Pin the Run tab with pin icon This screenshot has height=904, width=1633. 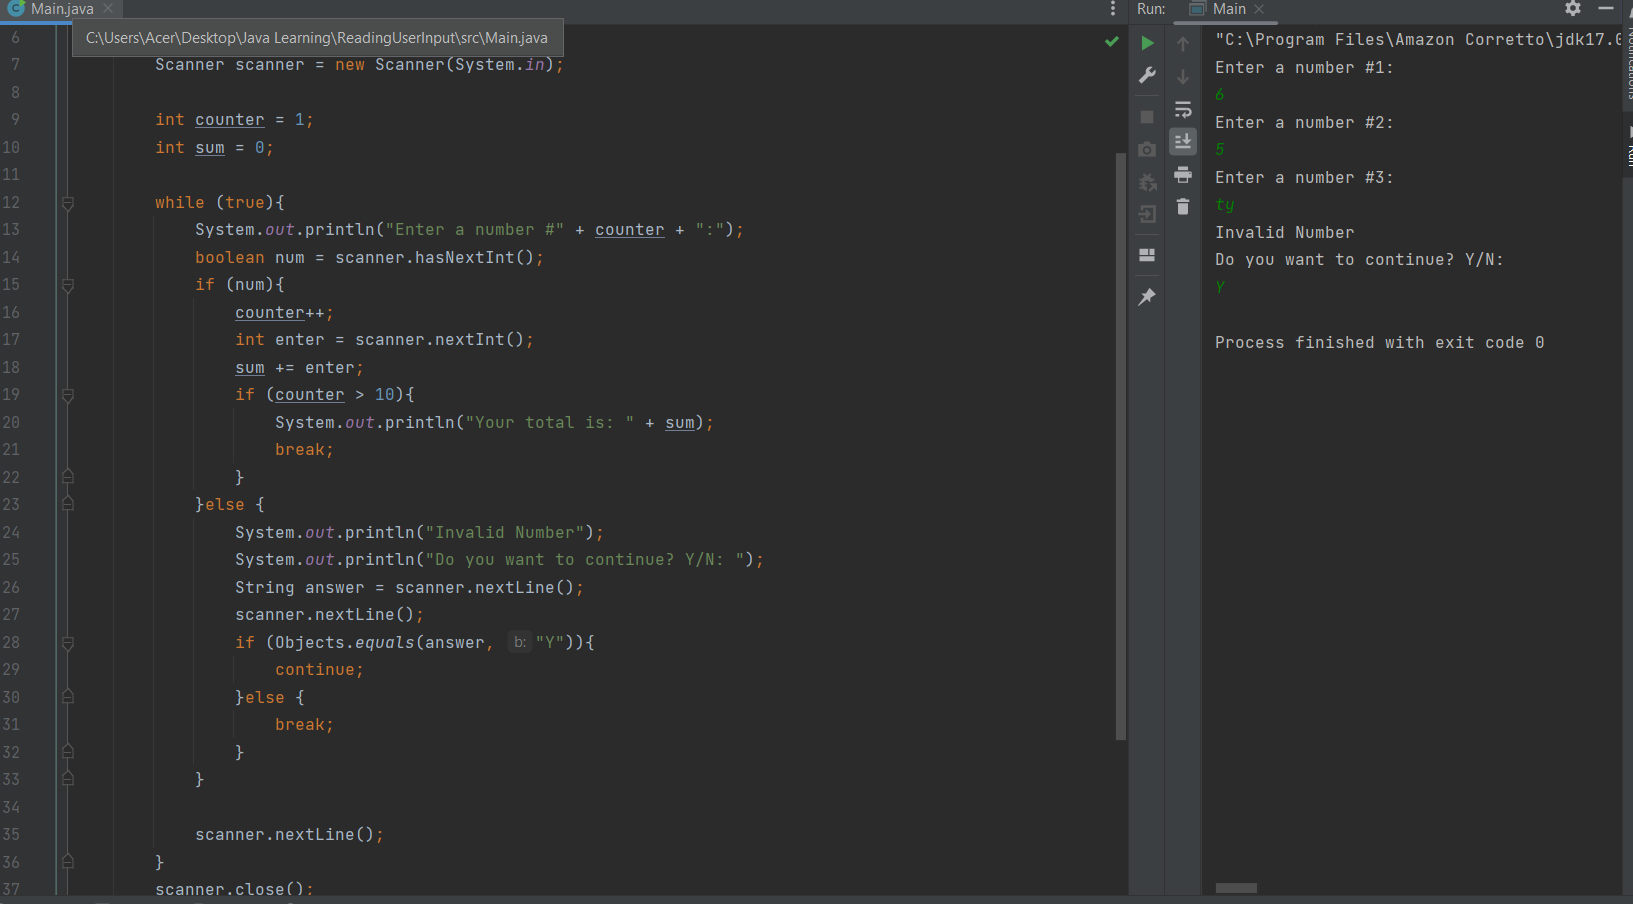point(1147,297)
